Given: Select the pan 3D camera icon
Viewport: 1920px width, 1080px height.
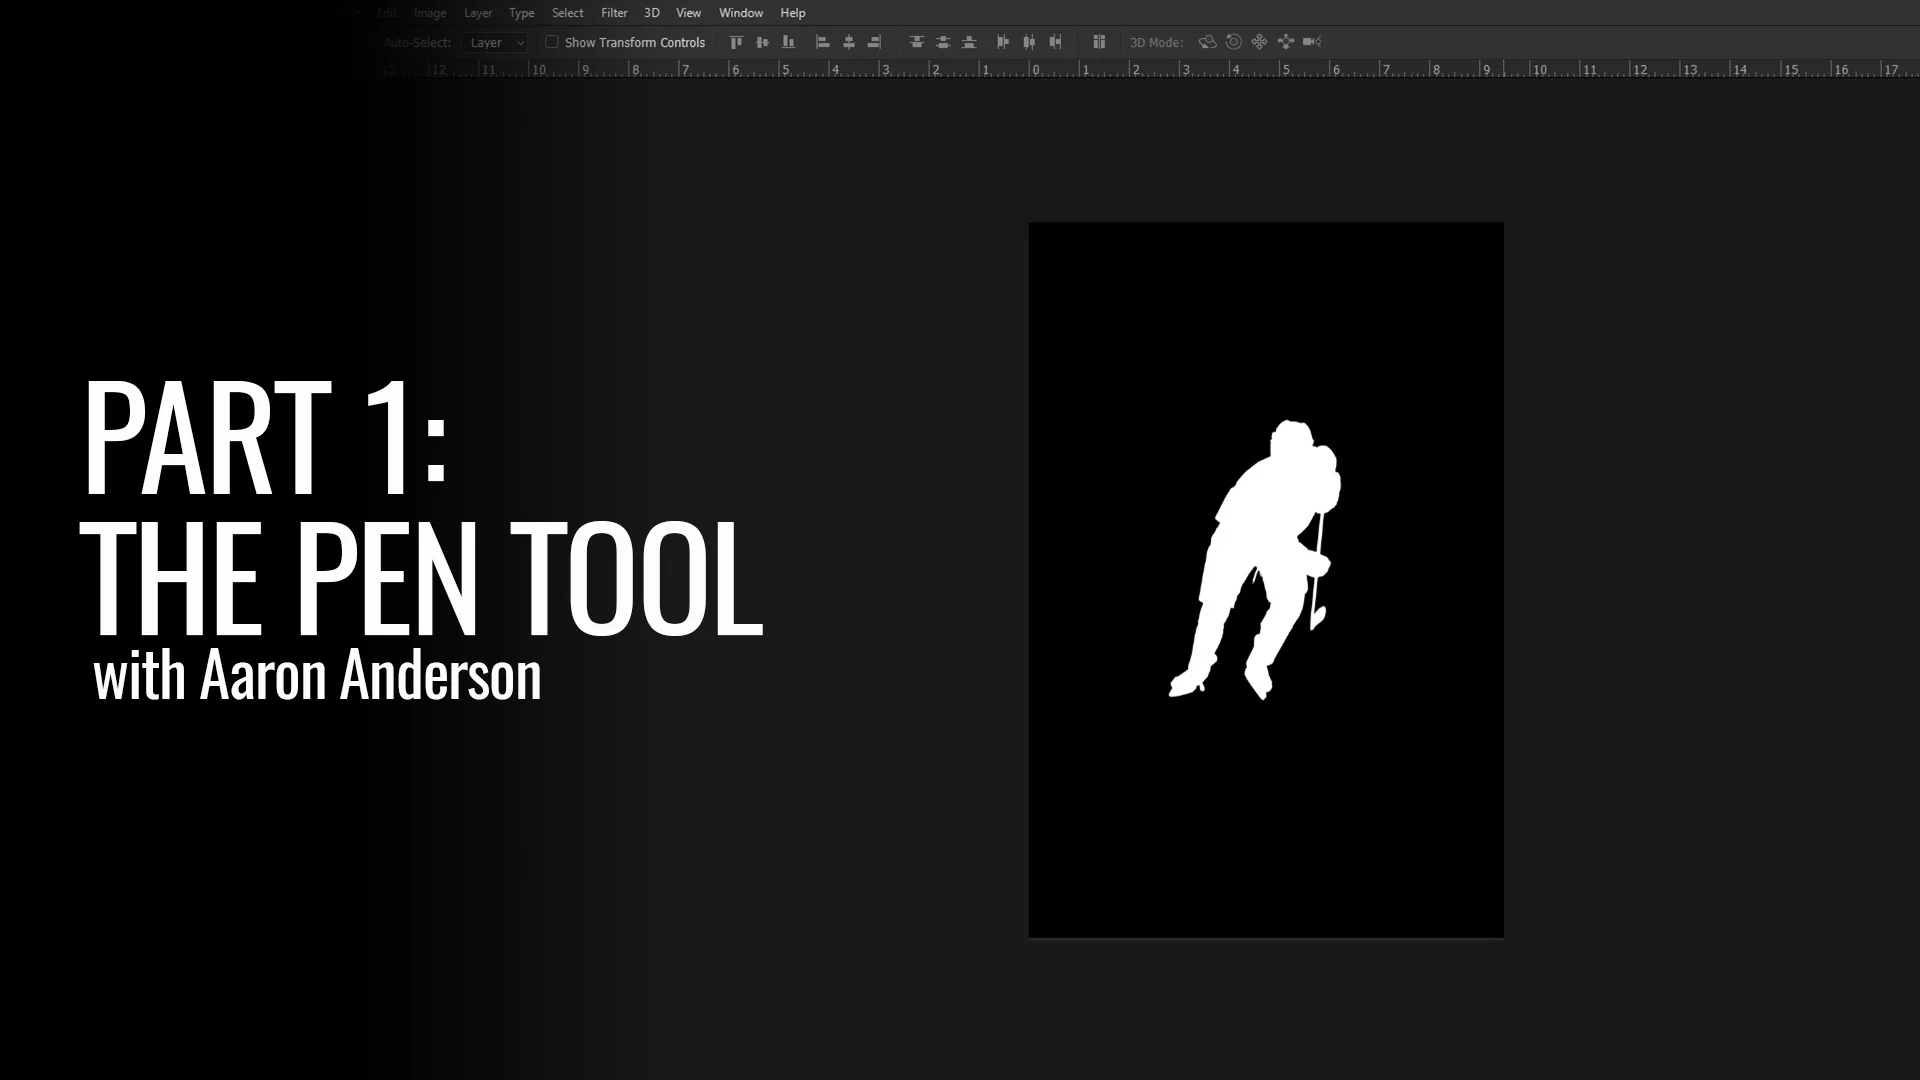Looking at the screenshot, I should (x=1259, y=42).
